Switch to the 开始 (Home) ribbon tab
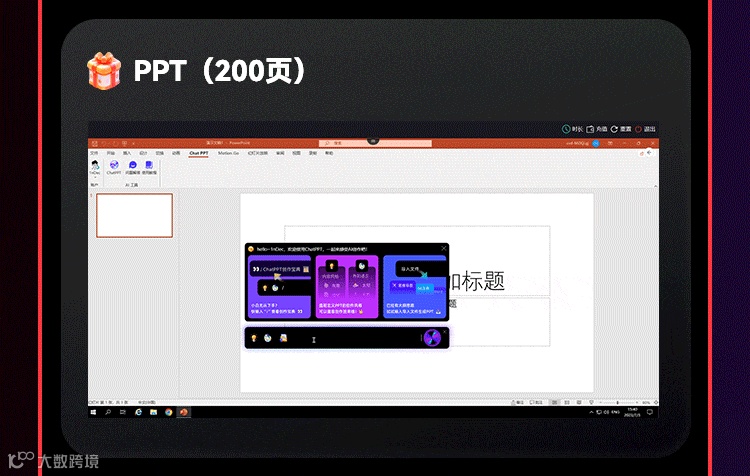750x476 pixels. [x=110, y=153]
